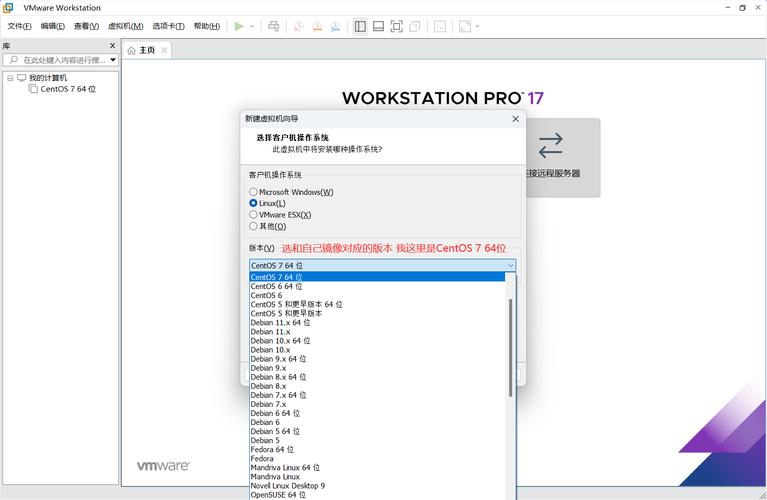Choose Debian 9.x 64 位 option
This screenshot has width=767, height=500.
(x=377, y=359)
